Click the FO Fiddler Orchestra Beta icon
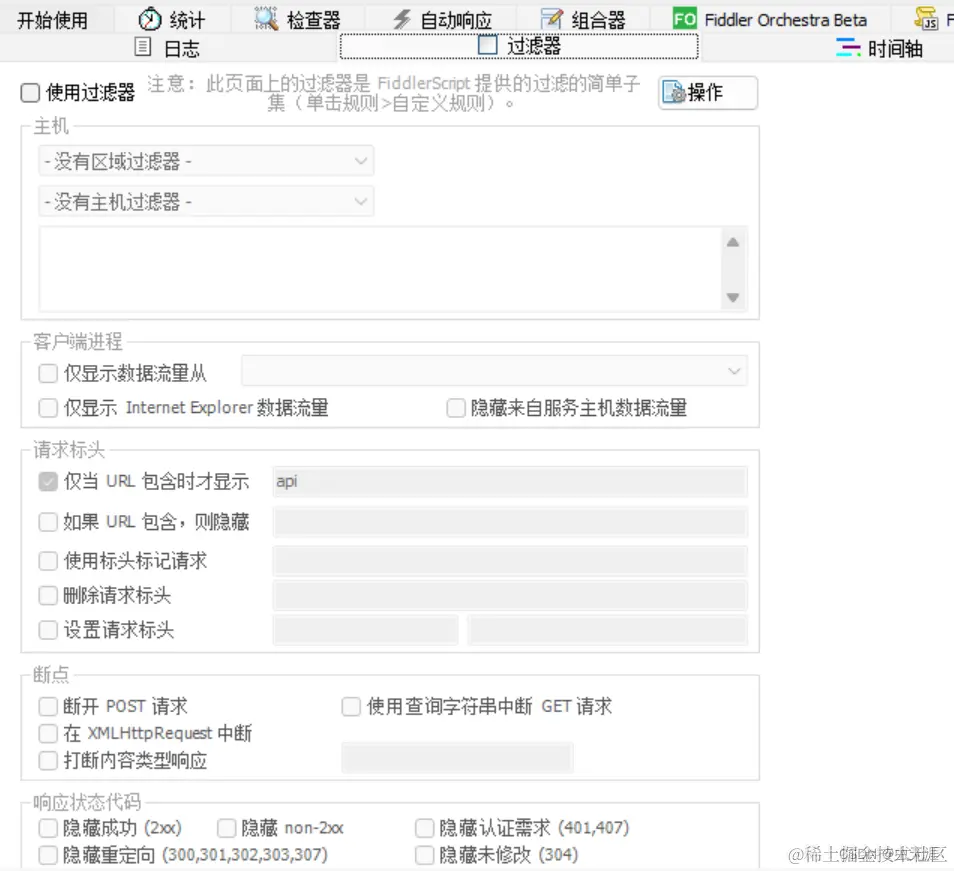Image resolution: width=954 pixels, height=871 pixels. click(684, 17)
